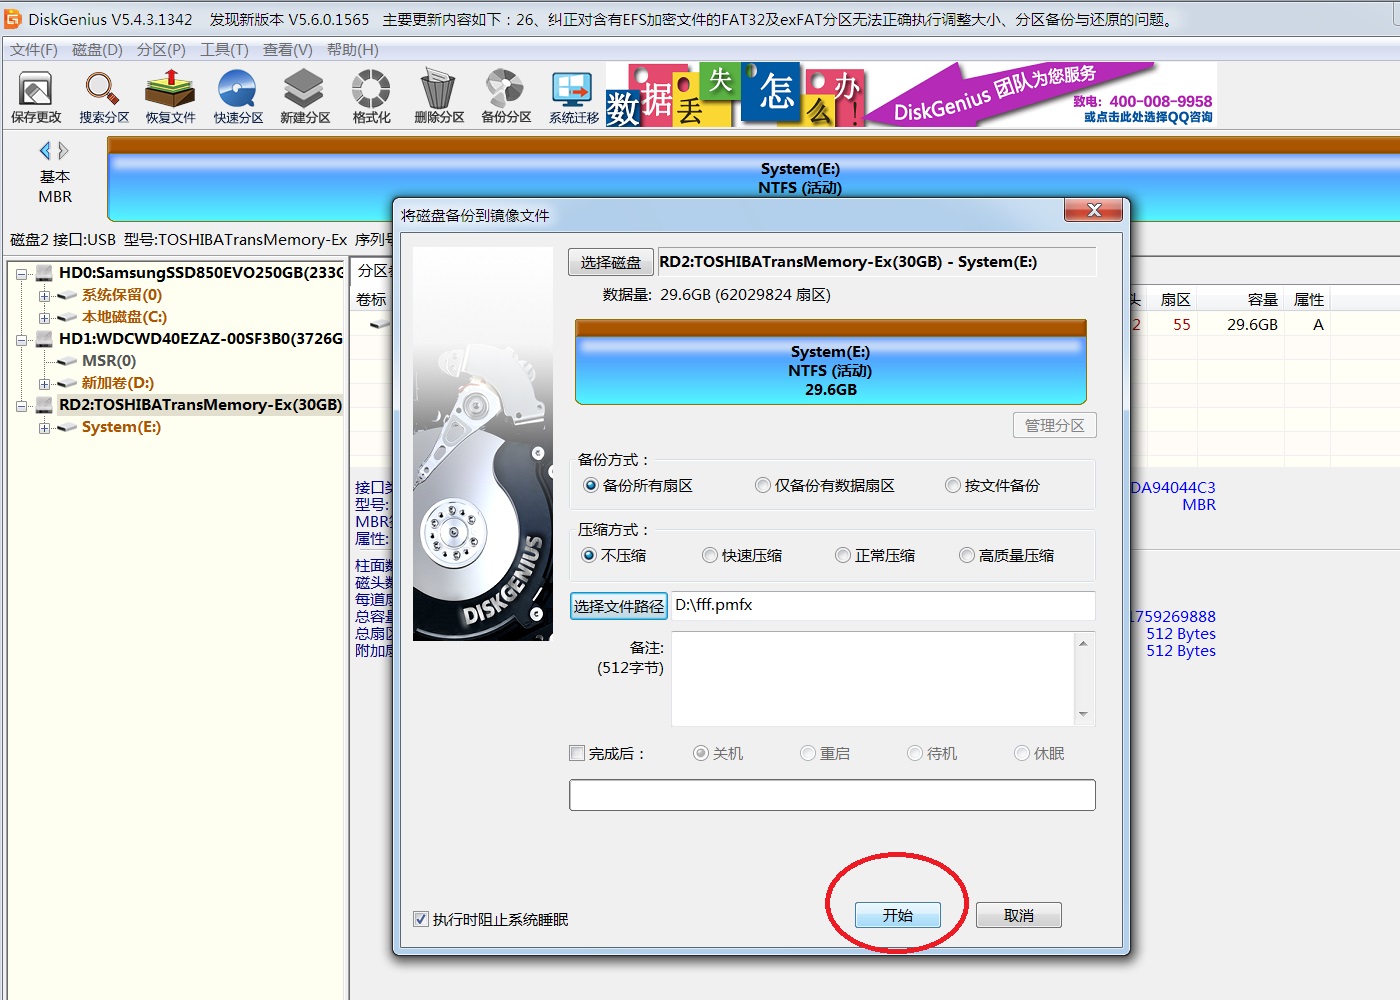
Task: Select the 仅备份有数据扇区 radio option
Action: point(763,486)
